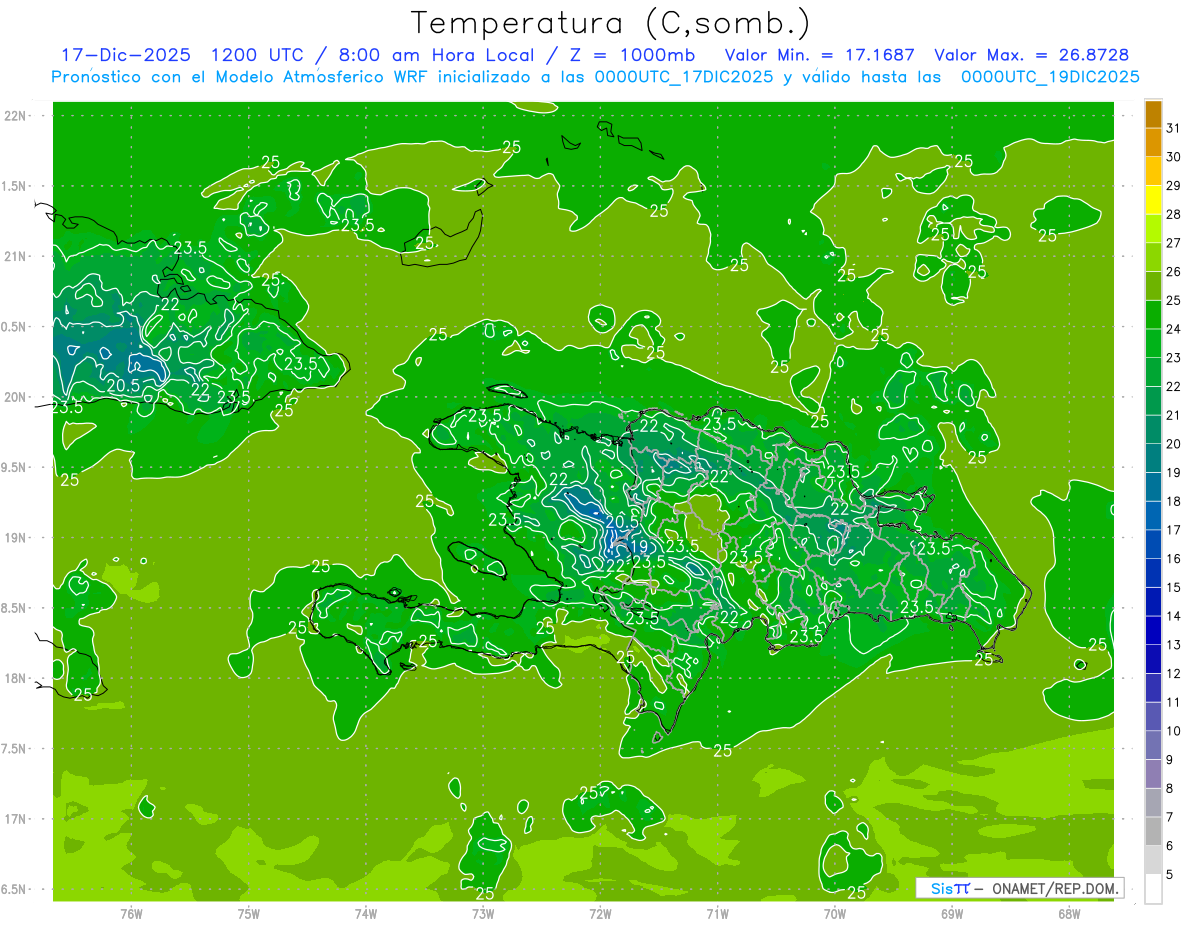Click the "73W" longitude axis label
This screenshot has height=927, width=1200.
483,913
